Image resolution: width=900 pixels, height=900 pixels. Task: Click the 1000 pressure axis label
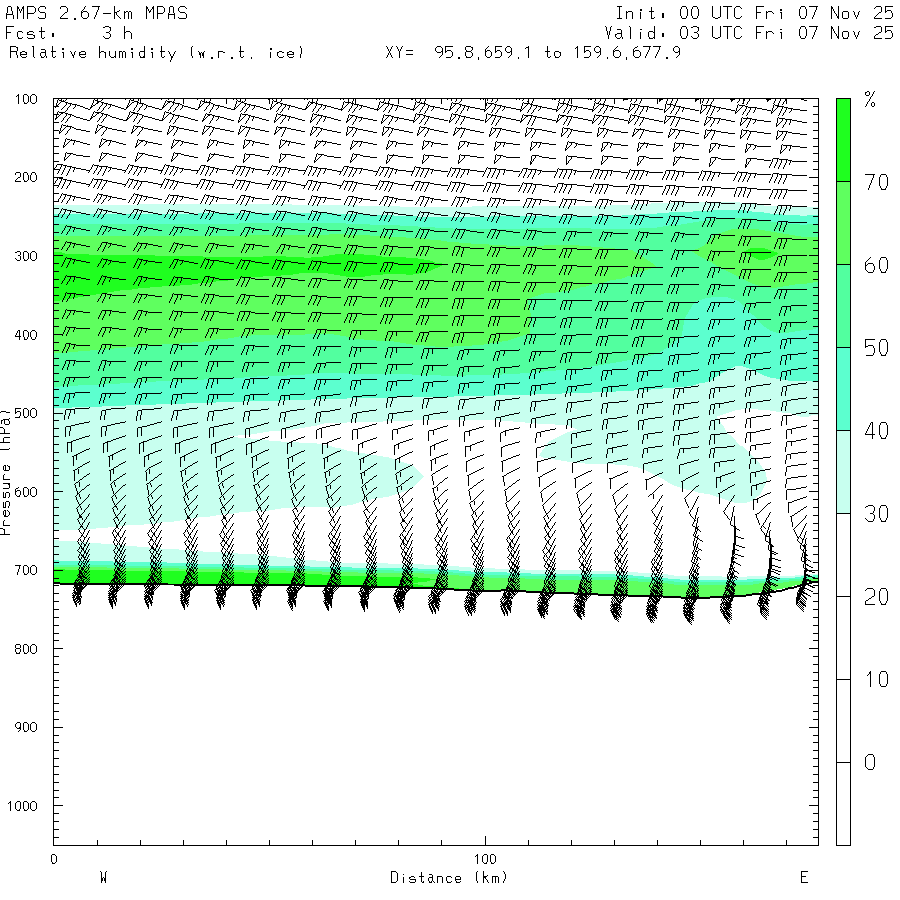22,806
